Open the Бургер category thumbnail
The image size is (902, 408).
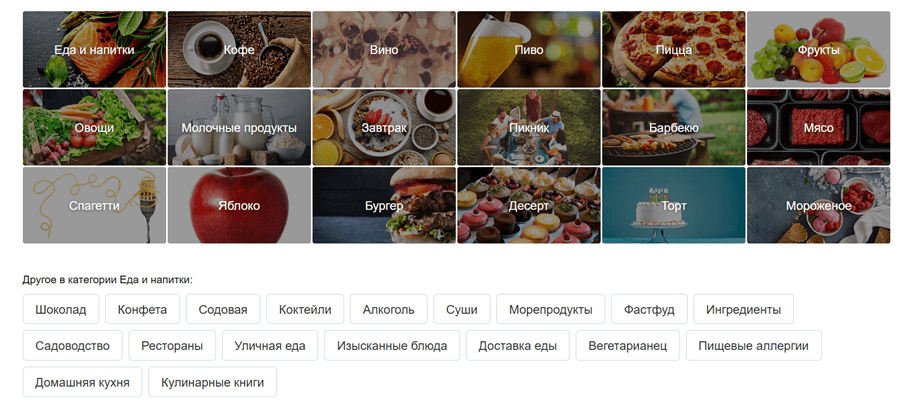click(x=384, y=205)
